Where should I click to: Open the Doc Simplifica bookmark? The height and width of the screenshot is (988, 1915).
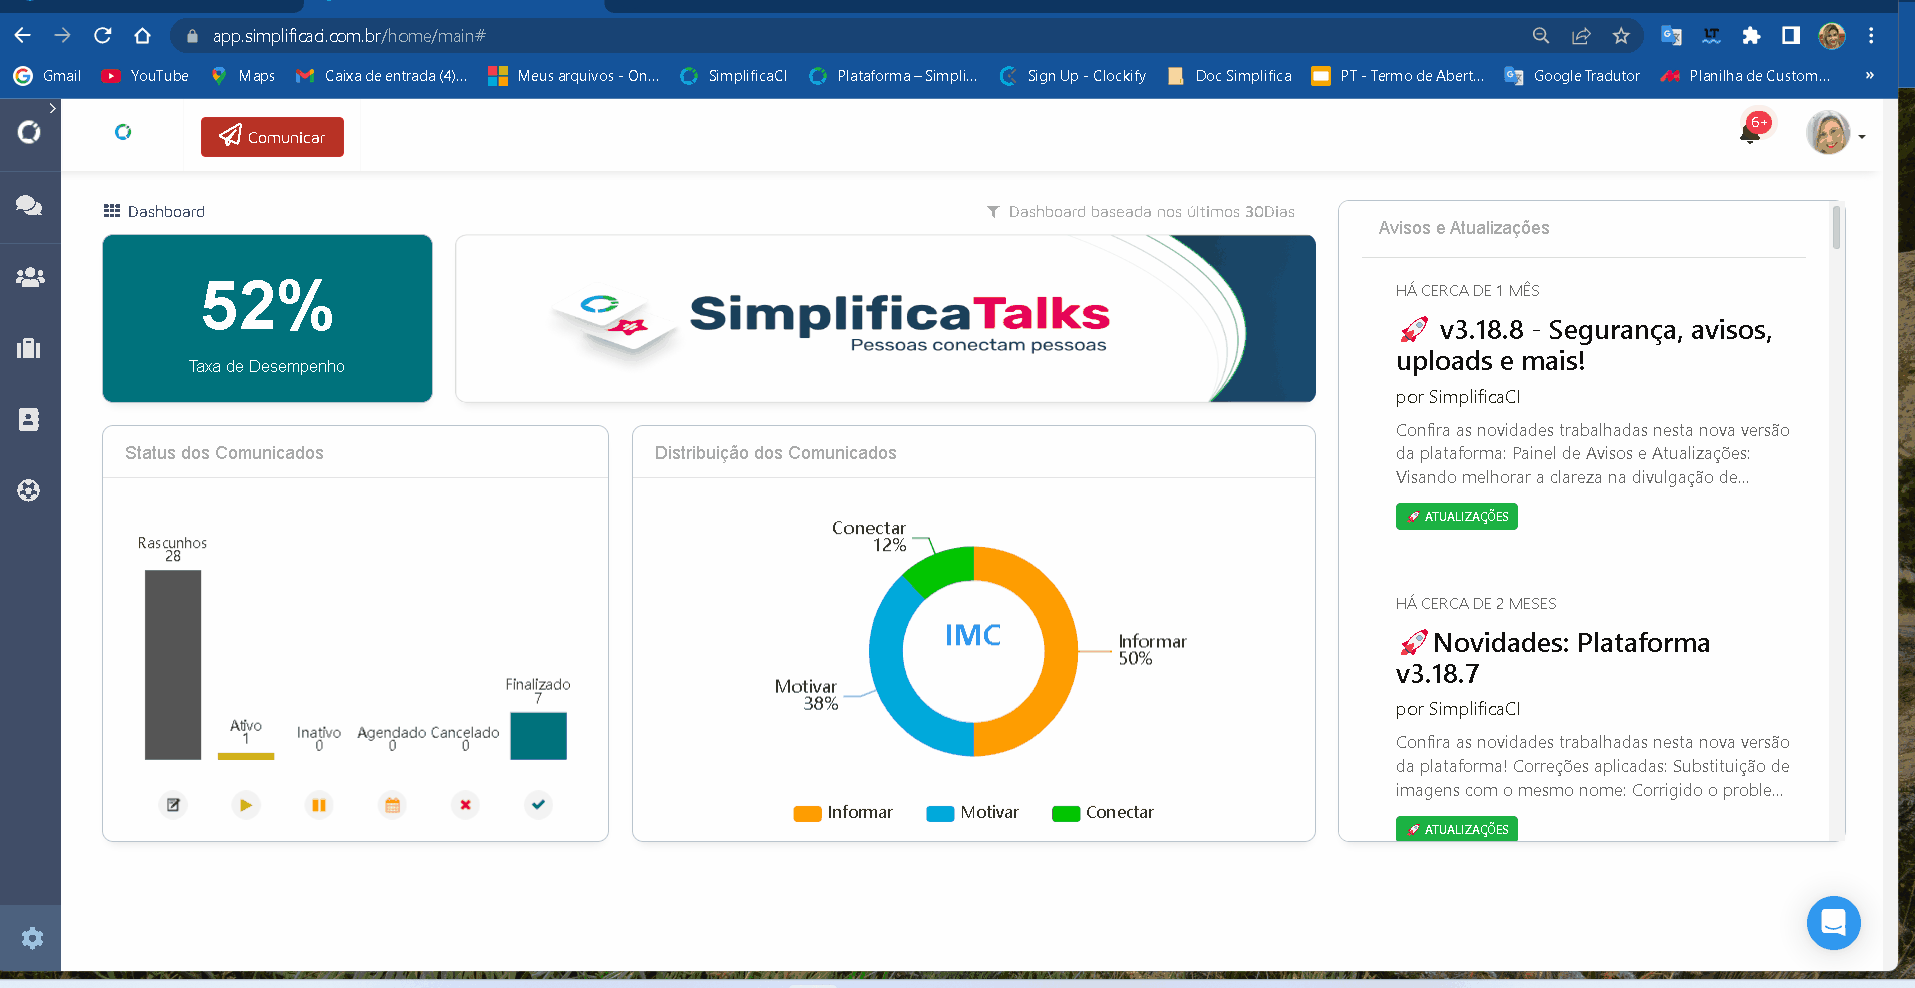[x=1230, y=76]
